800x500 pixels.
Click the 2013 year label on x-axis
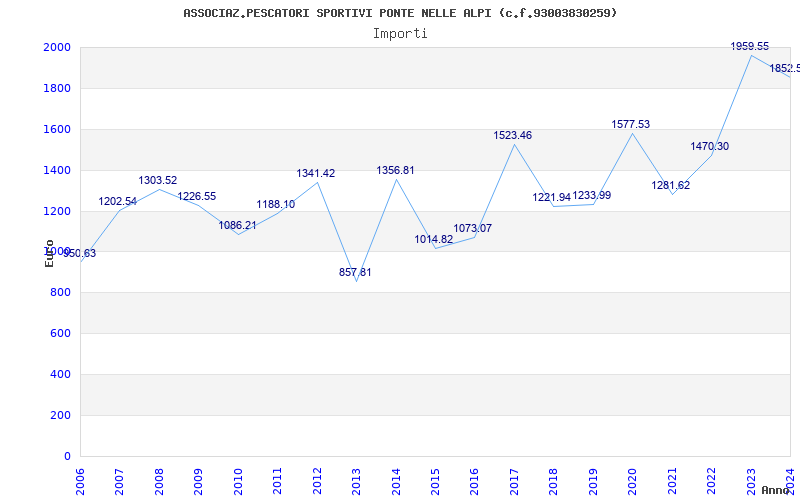(356, 482)
